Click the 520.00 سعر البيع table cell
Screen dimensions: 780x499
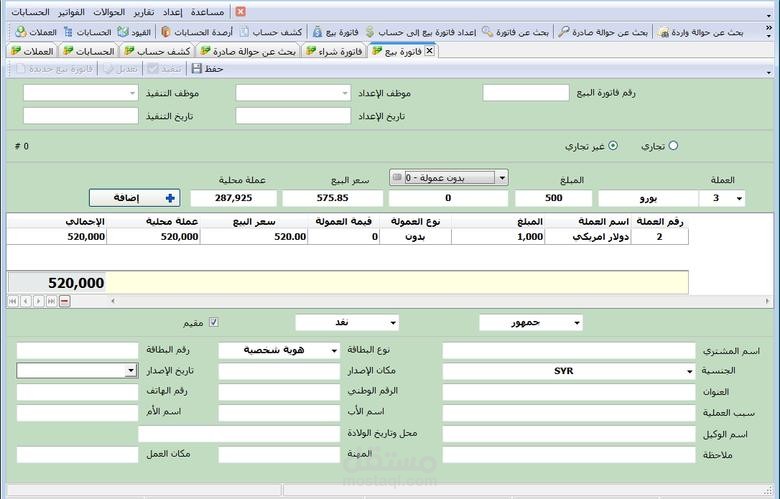(254, 237)
